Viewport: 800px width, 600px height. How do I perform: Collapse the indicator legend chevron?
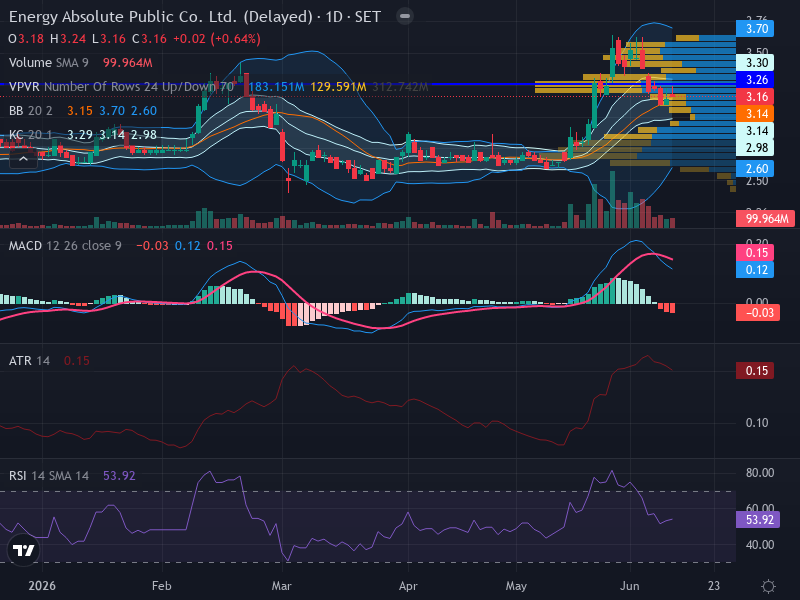pyautogui.click(x=23, y=159)
